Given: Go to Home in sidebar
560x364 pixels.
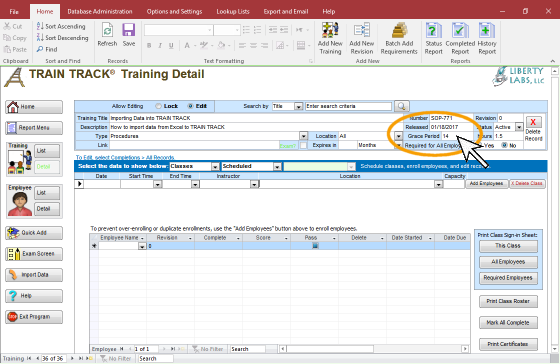Looking at the screenshot, I should coord(34,107).
